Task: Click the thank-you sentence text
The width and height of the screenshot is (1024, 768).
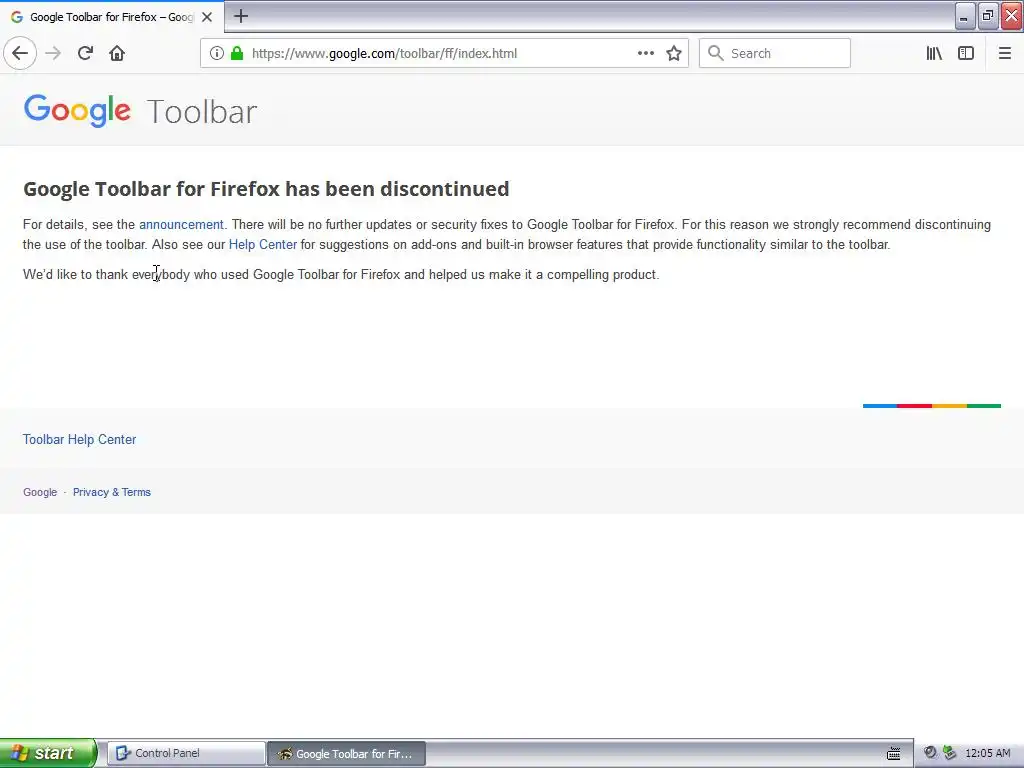Action: 341,275
